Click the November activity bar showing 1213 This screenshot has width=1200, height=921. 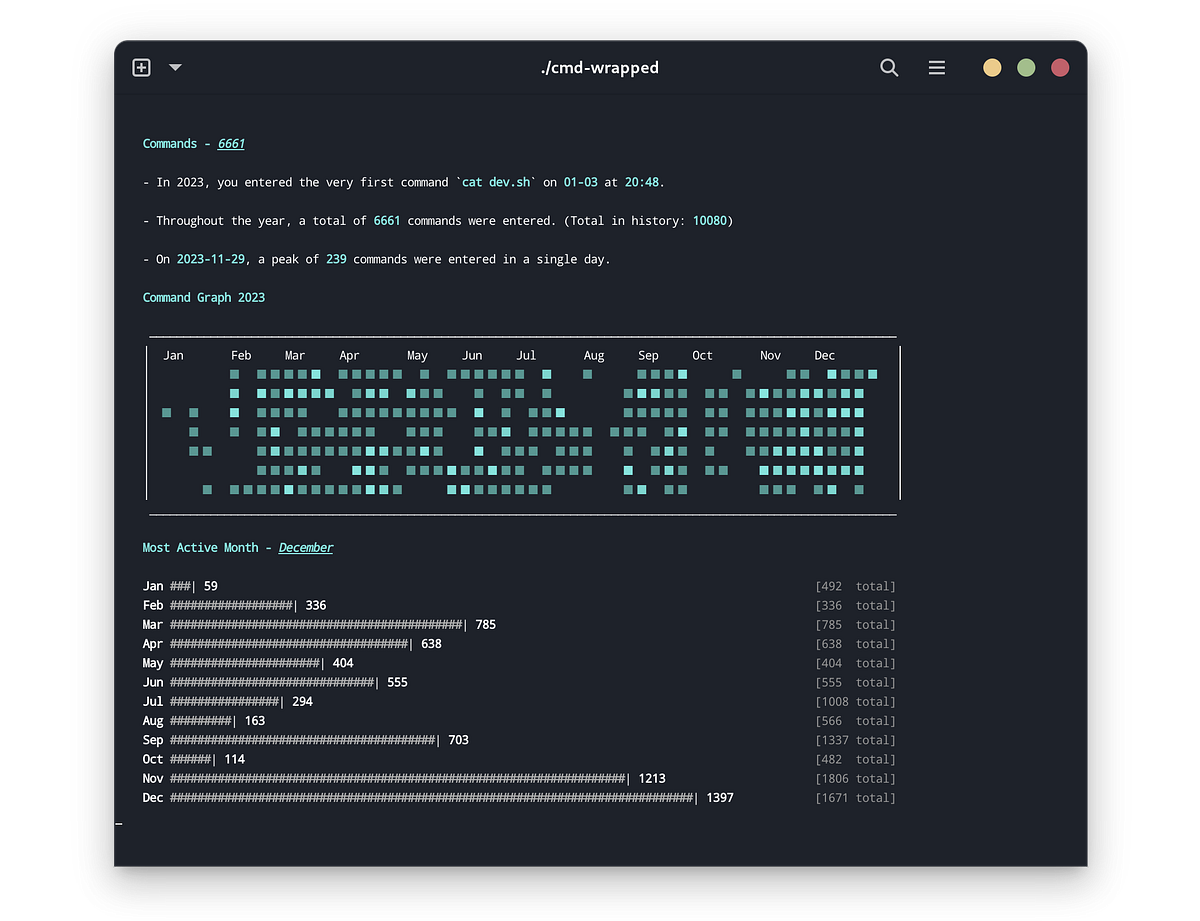(x=400, y=778)
